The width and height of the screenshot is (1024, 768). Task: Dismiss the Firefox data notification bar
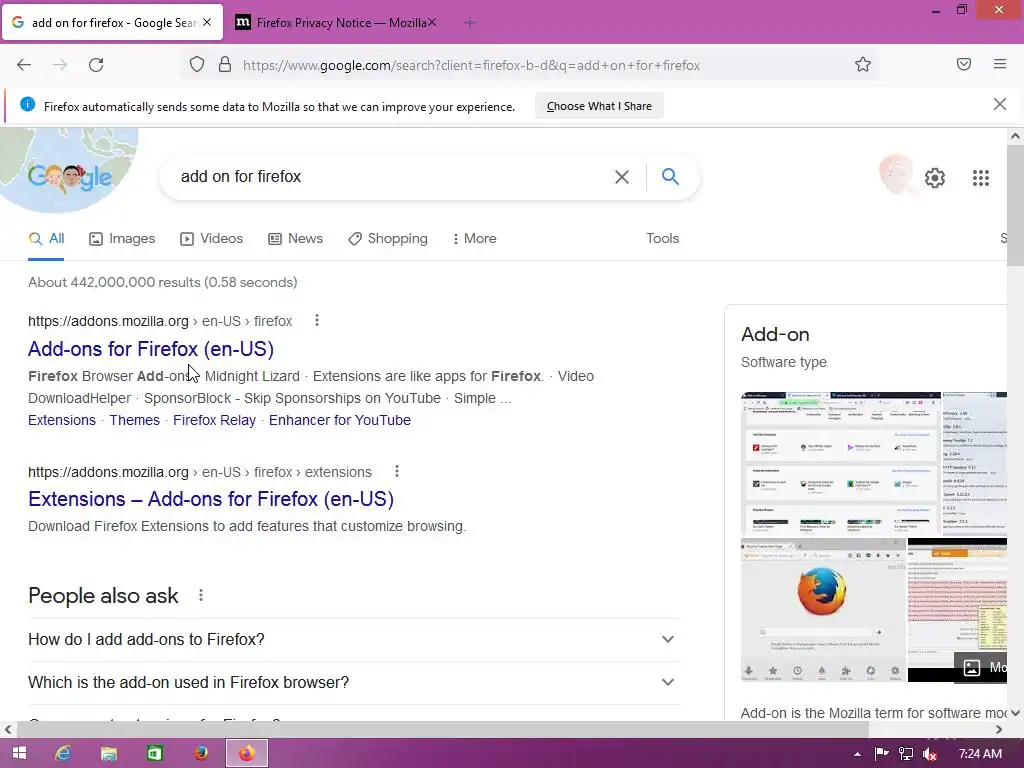tap(1000, 104)
